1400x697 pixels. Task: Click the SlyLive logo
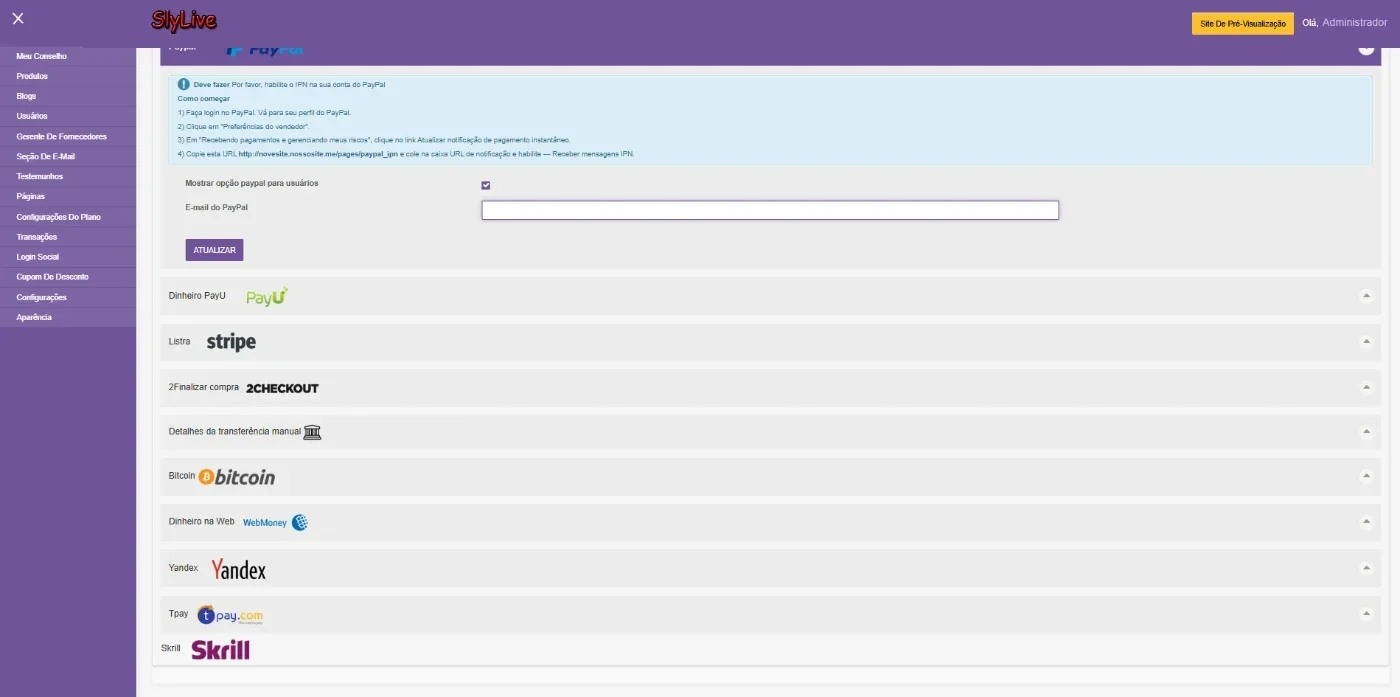point(184,20)
